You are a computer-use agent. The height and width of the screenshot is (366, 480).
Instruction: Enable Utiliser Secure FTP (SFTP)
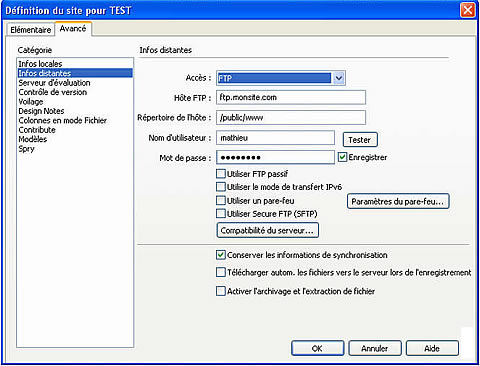click(x=221, y=213)
